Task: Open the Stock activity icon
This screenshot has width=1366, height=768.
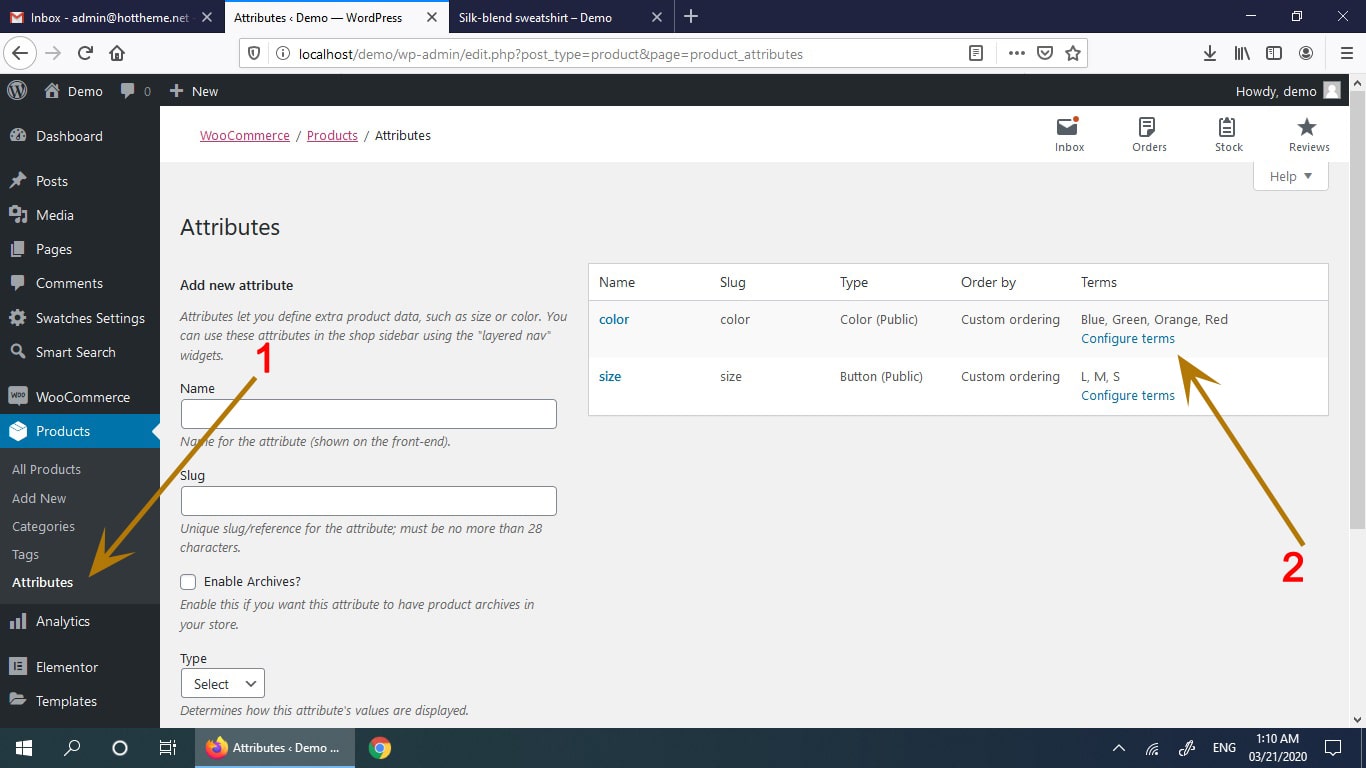Action: 1228,134
